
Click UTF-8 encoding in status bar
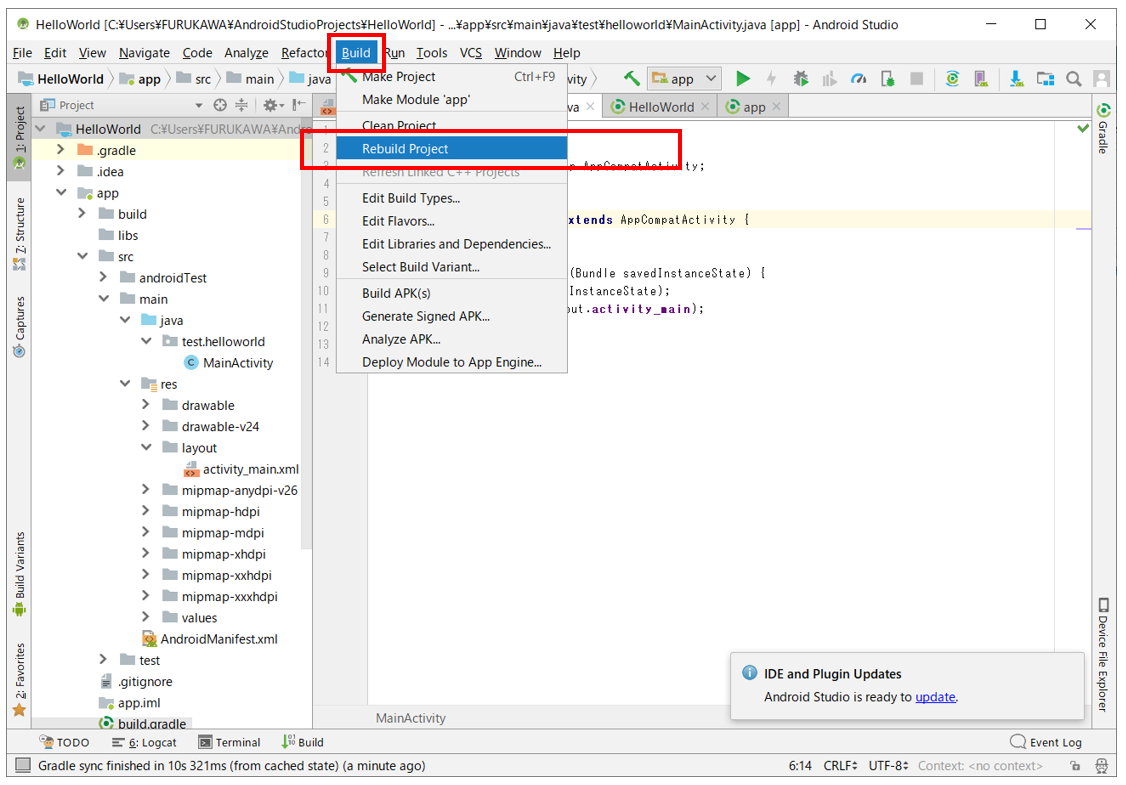tap(888, 766)
